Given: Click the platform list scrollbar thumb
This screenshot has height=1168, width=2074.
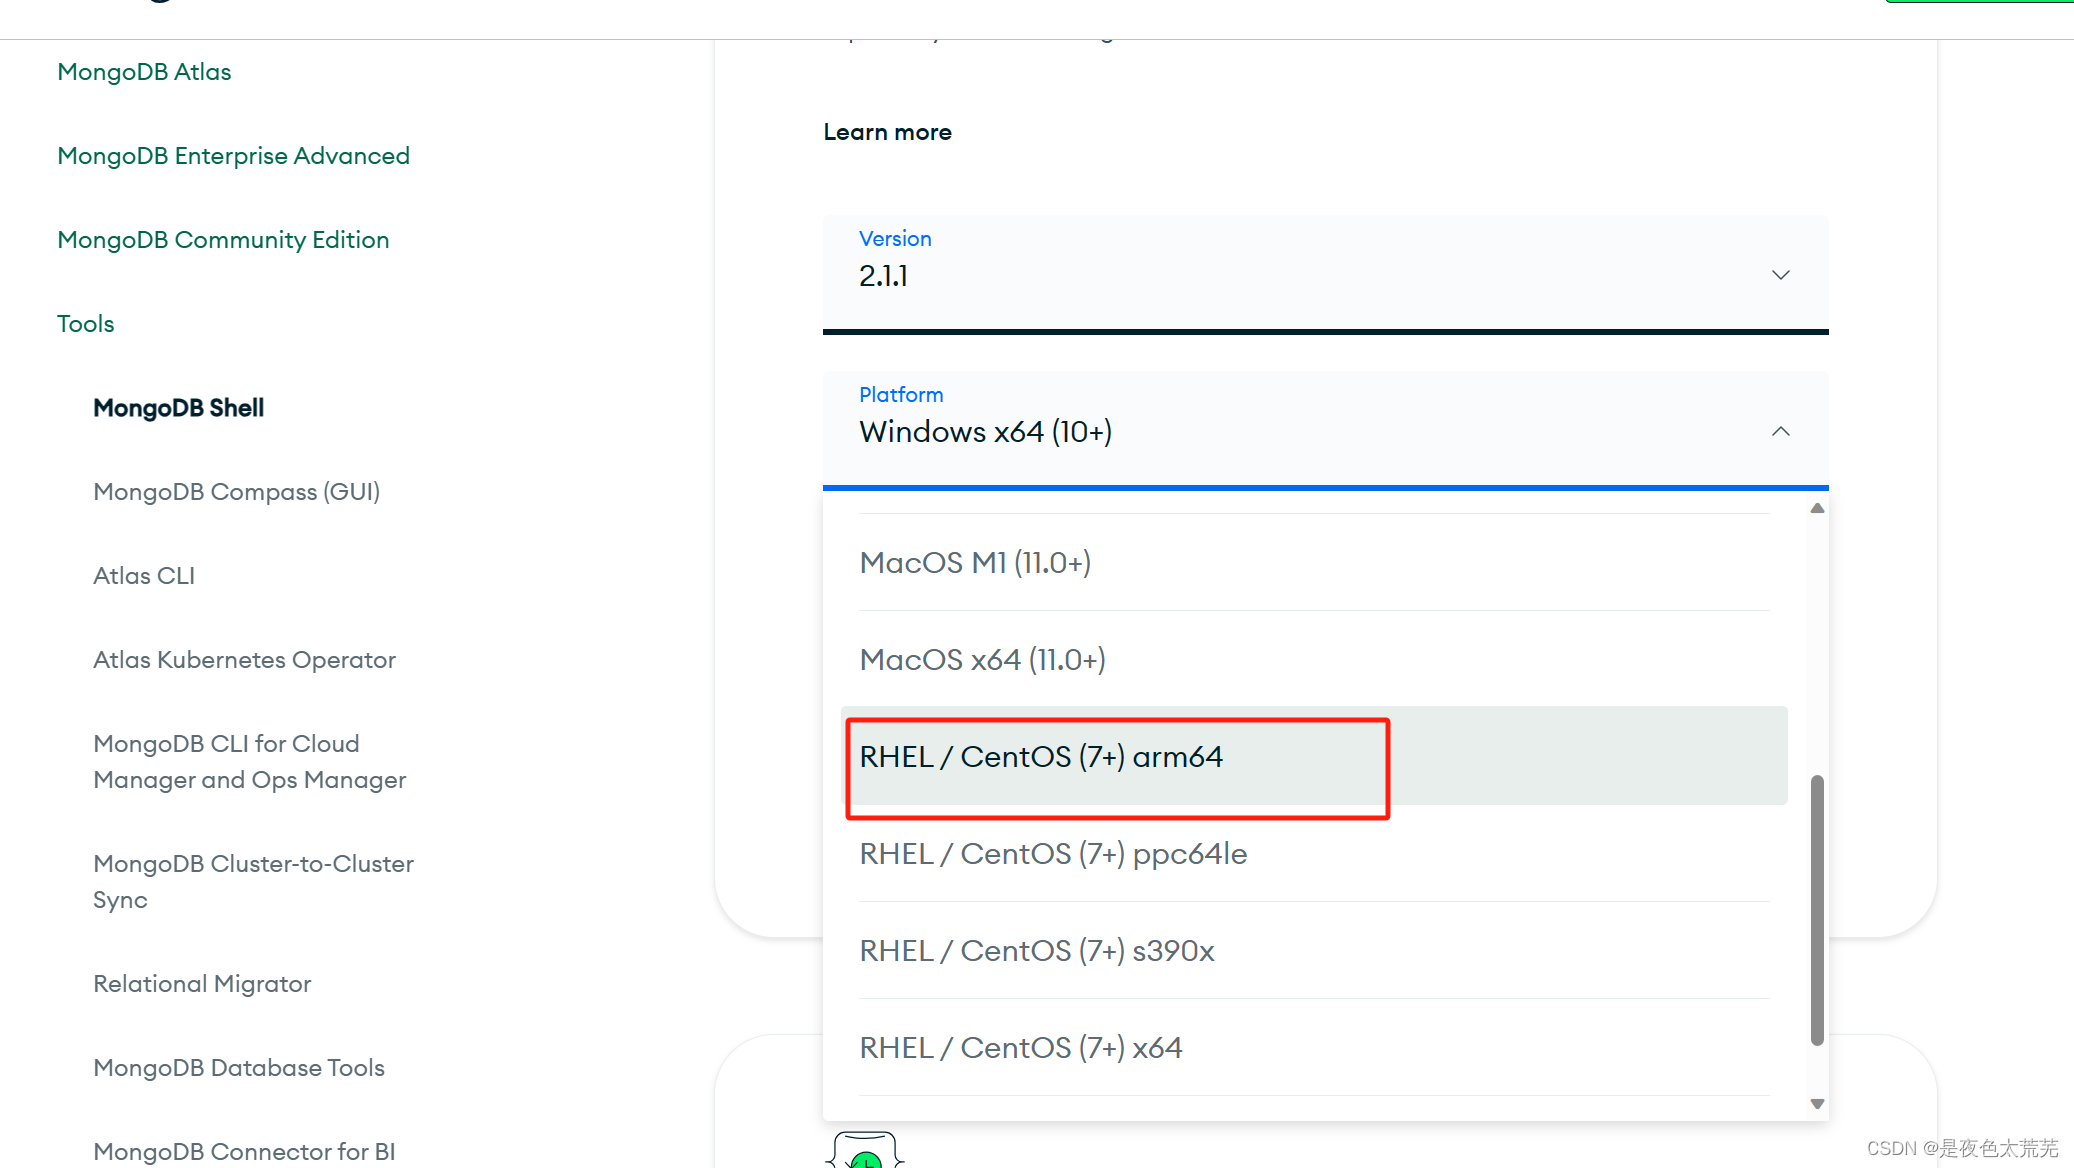Looking at the screenshot, I should click(x=1817, y=910).
